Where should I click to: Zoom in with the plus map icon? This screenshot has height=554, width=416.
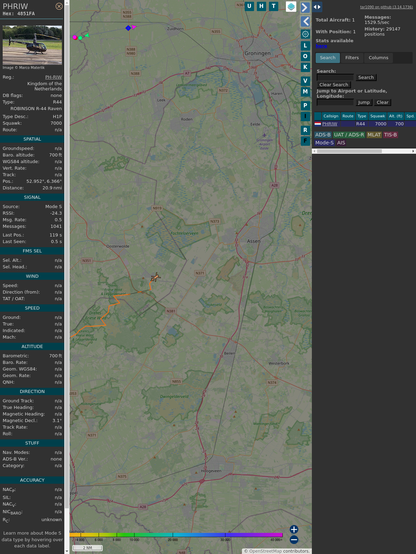pyautogui.click(x=294, y=529)
